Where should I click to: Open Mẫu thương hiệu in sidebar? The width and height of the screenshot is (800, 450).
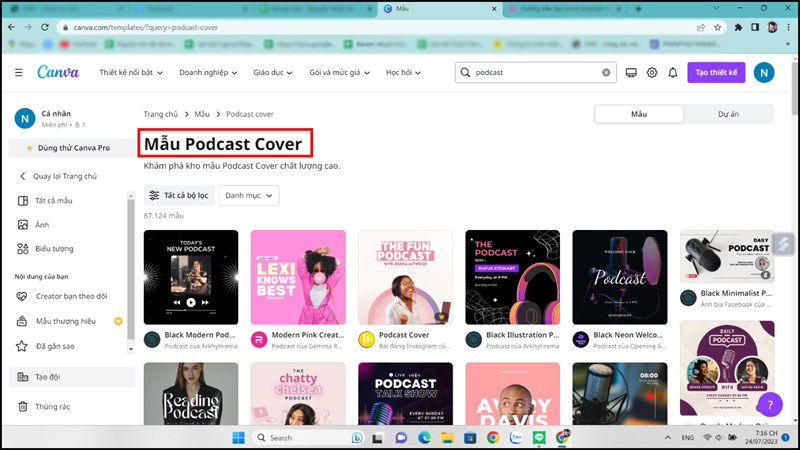click(65, 321)
